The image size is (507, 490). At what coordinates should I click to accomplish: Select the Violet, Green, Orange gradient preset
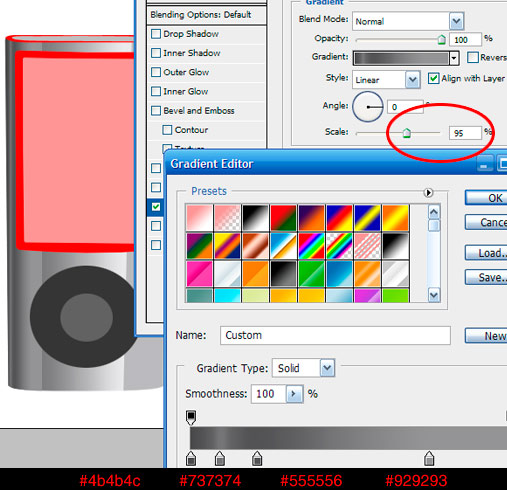click(199, 246)
